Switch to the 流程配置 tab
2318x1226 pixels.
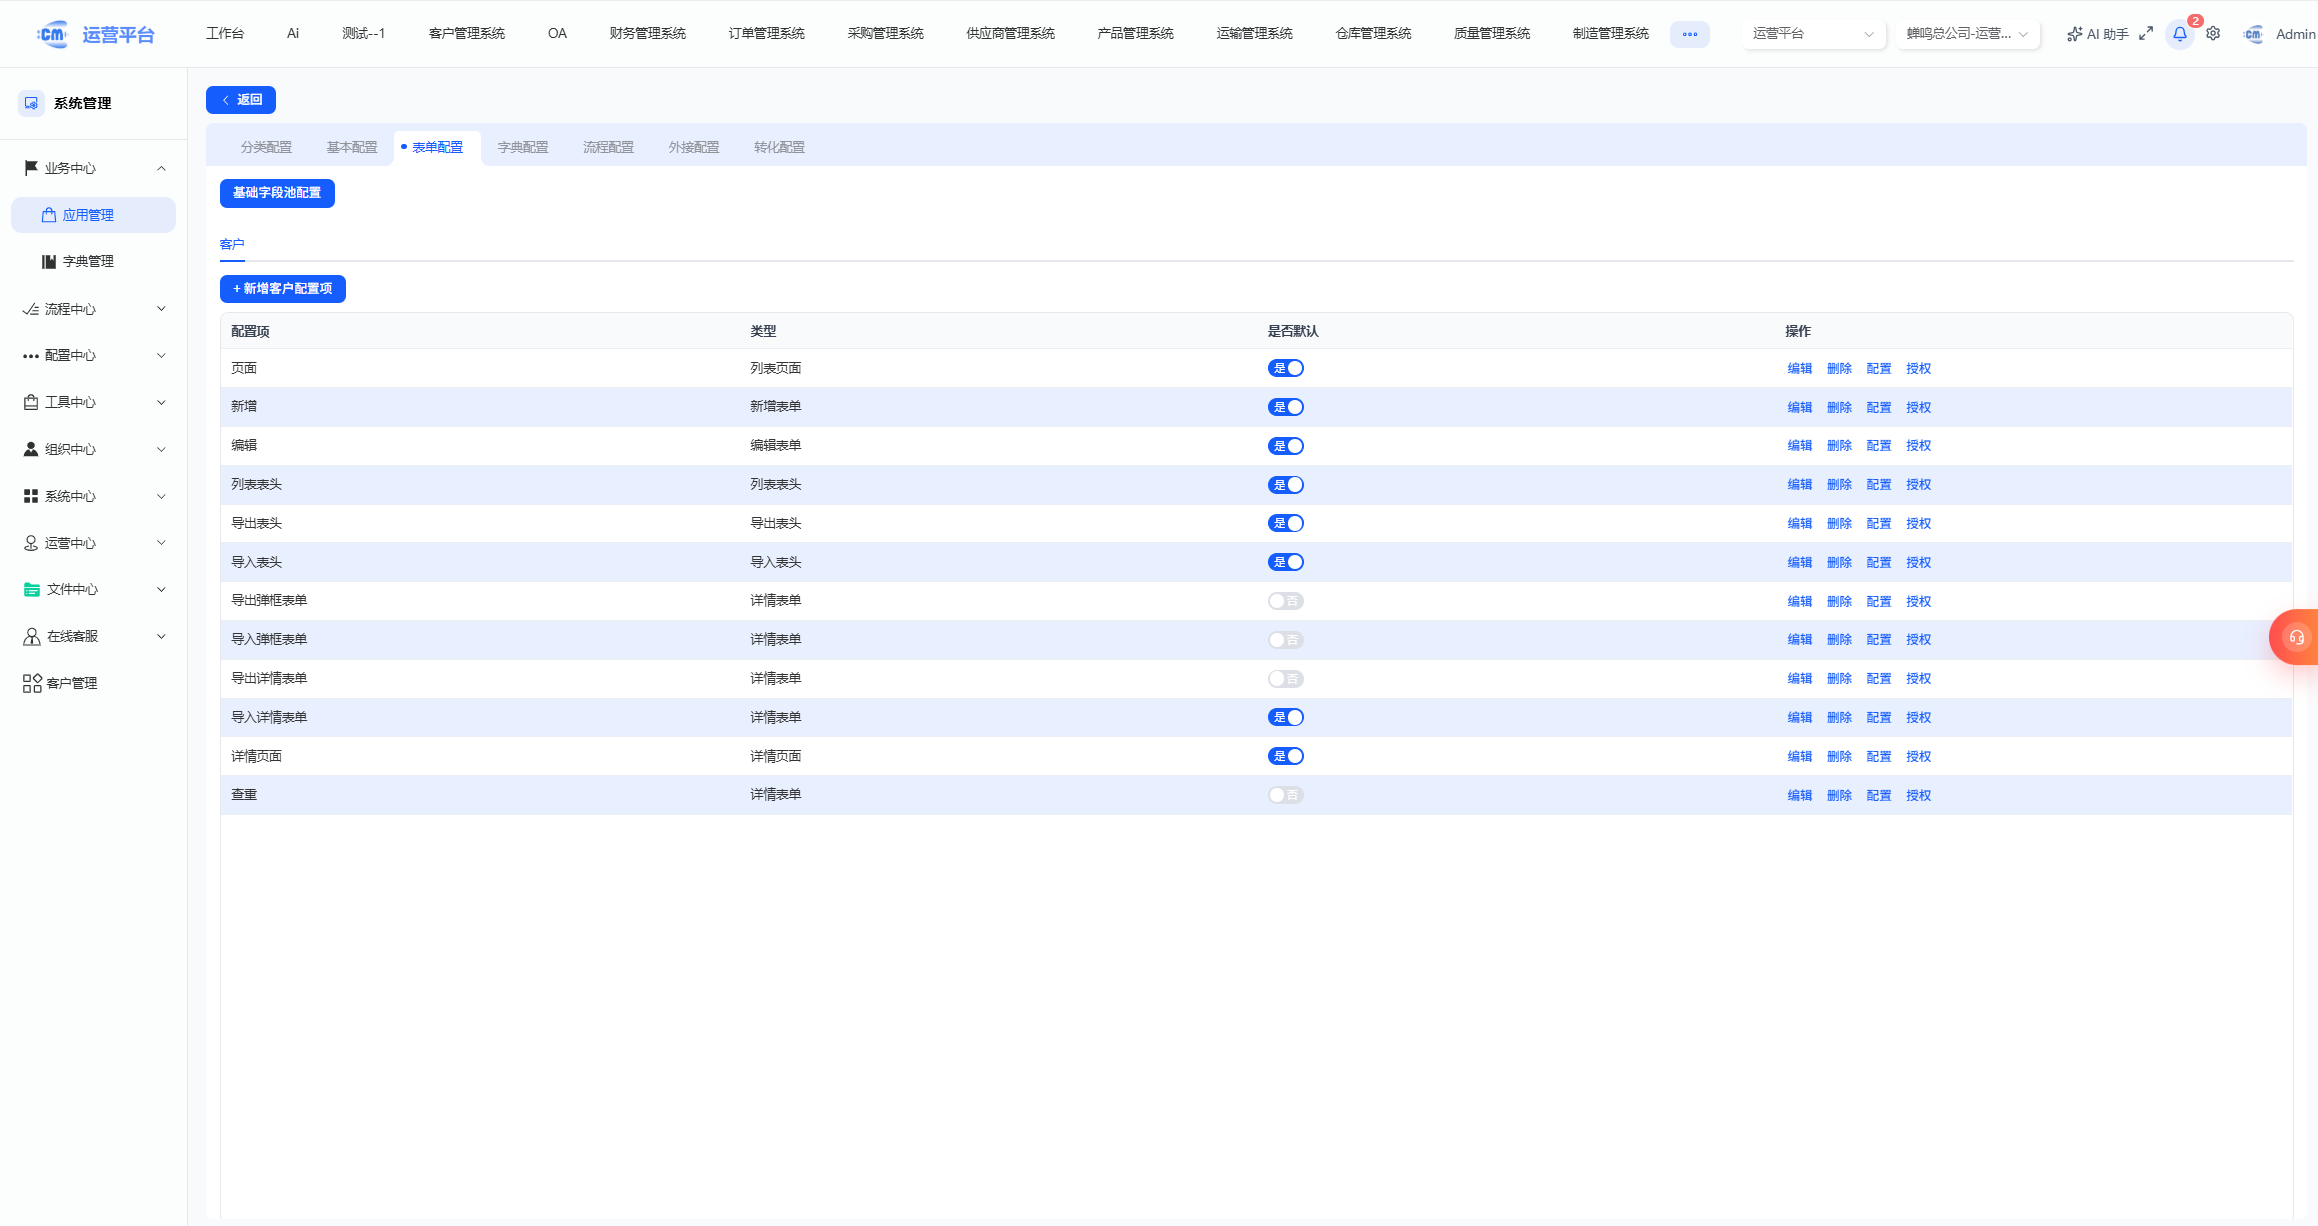608,147
